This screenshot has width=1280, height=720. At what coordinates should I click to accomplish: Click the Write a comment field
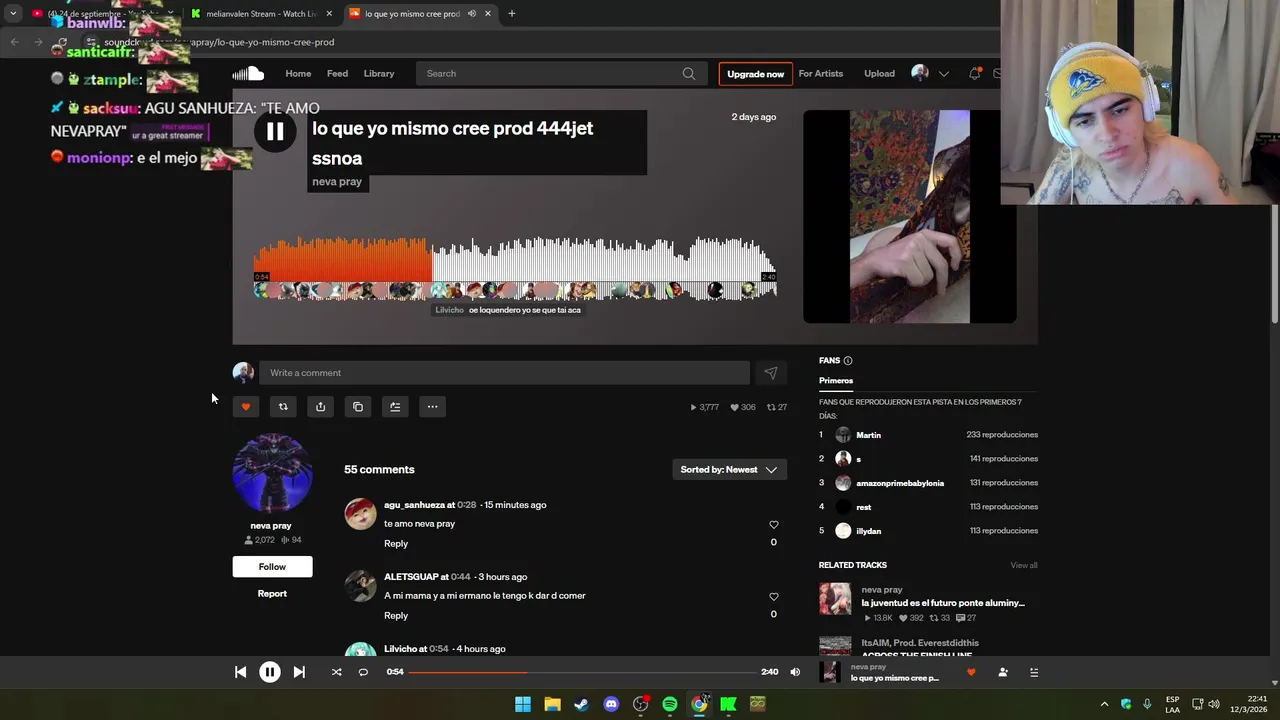504,373
